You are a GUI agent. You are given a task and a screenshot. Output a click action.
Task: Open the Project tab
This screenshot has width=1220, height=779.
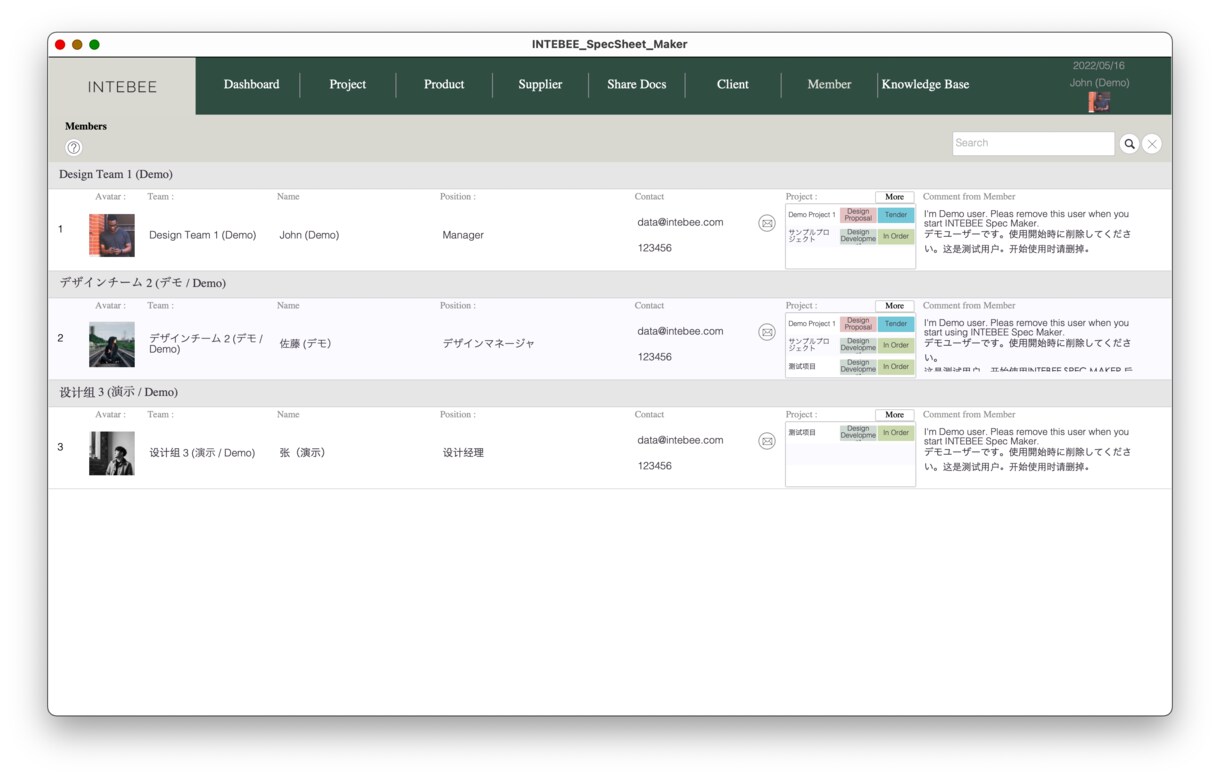(348, 85)
